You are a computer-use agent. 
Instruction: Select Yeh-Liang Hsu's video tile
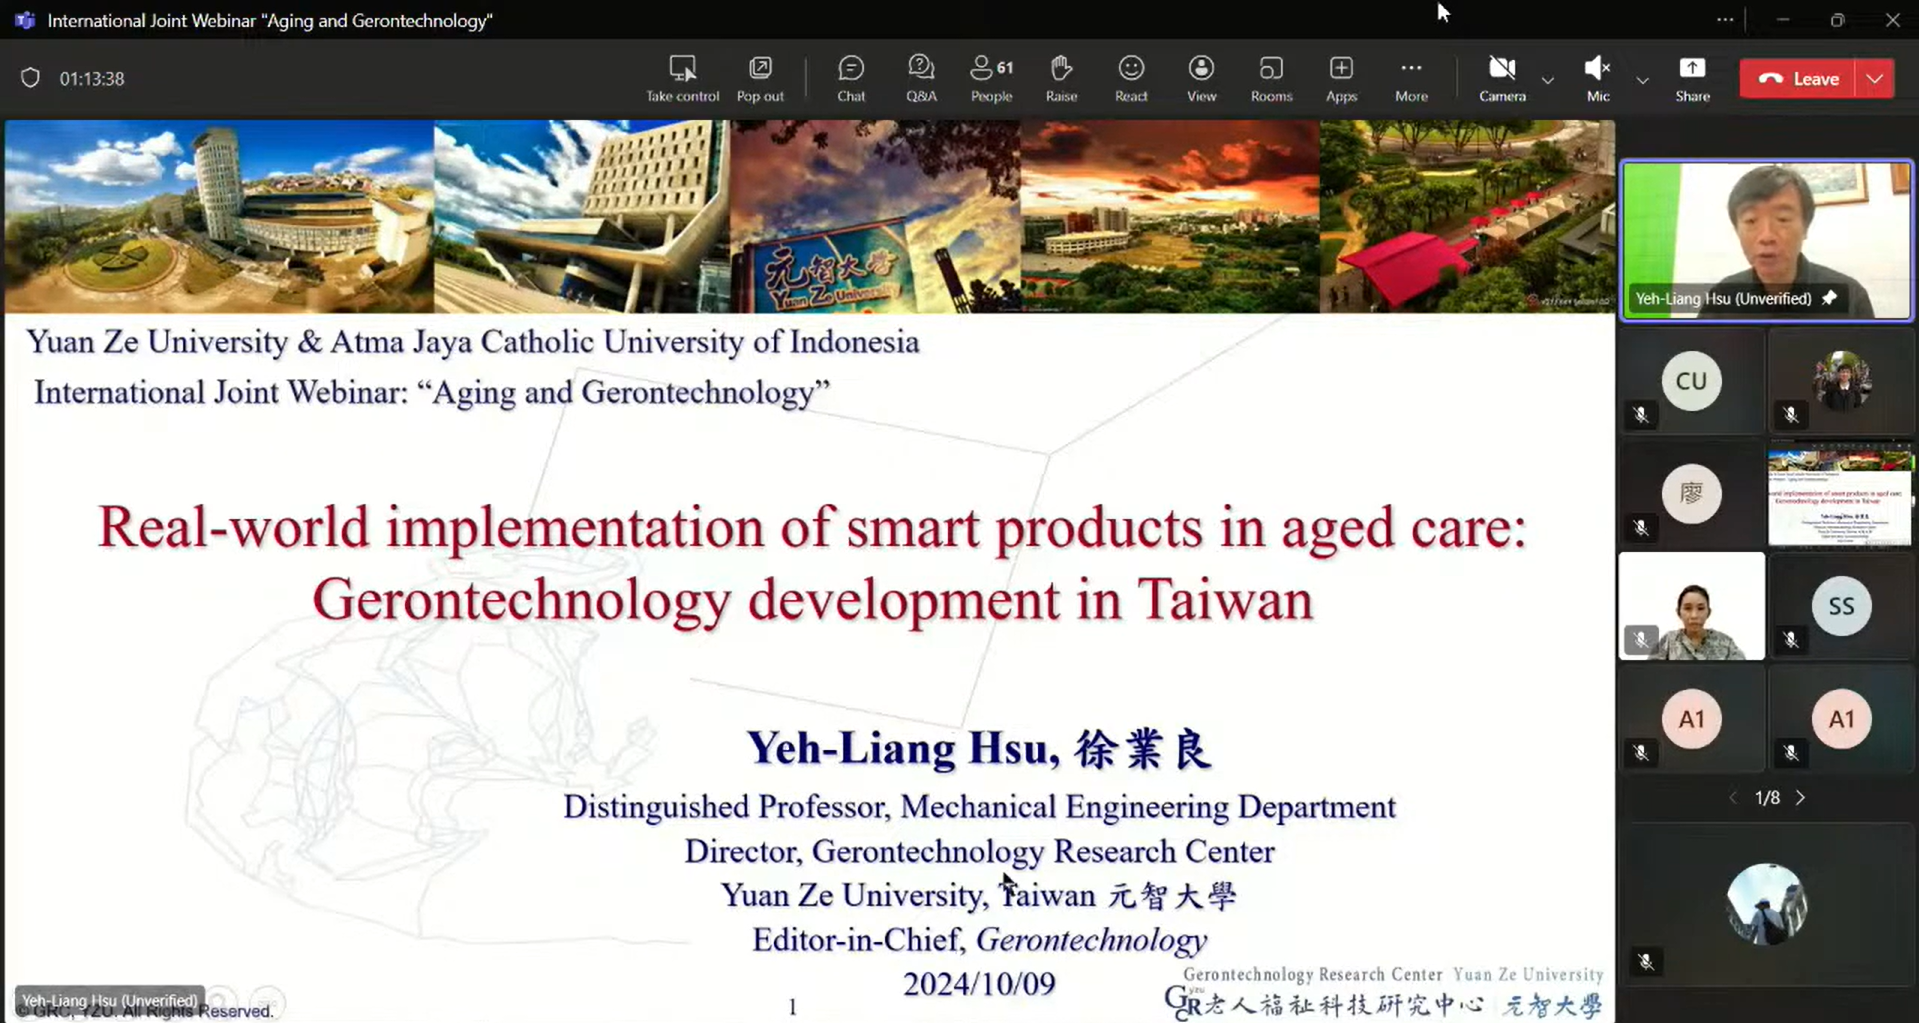click(x=1766, y=240)
